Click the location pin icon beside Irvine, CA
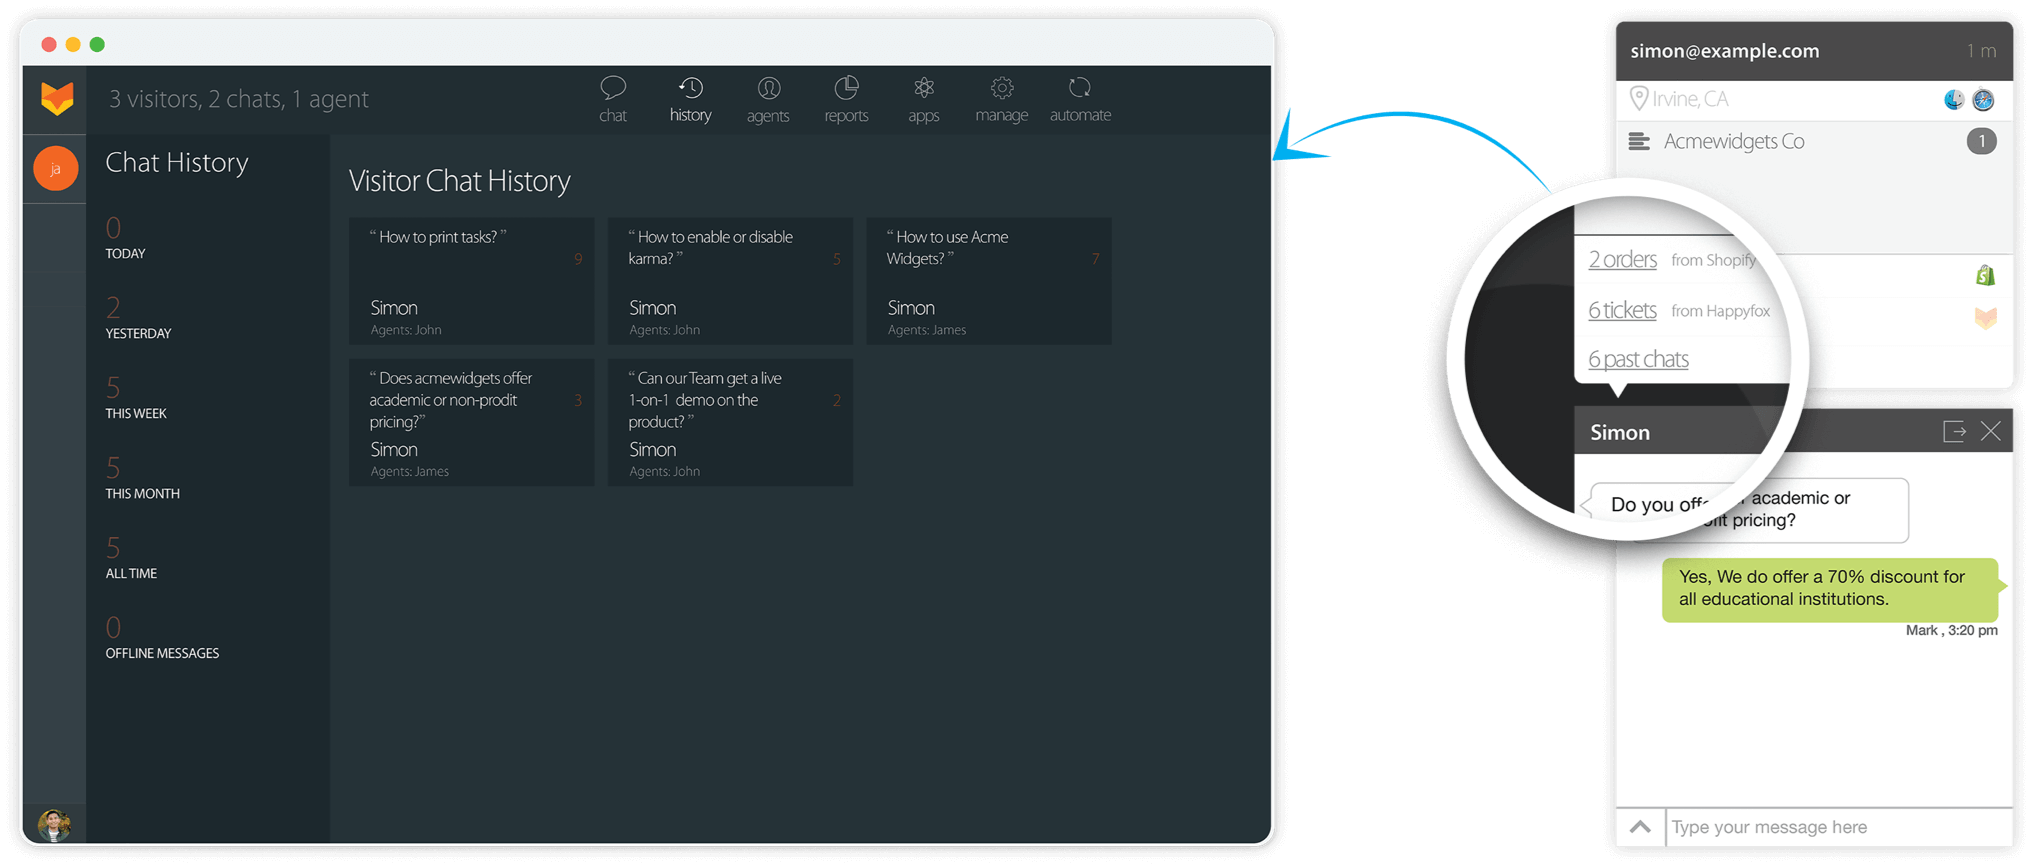Image resolution: width=2030 pixels, height=864 pixels. tap(1638, 98)
